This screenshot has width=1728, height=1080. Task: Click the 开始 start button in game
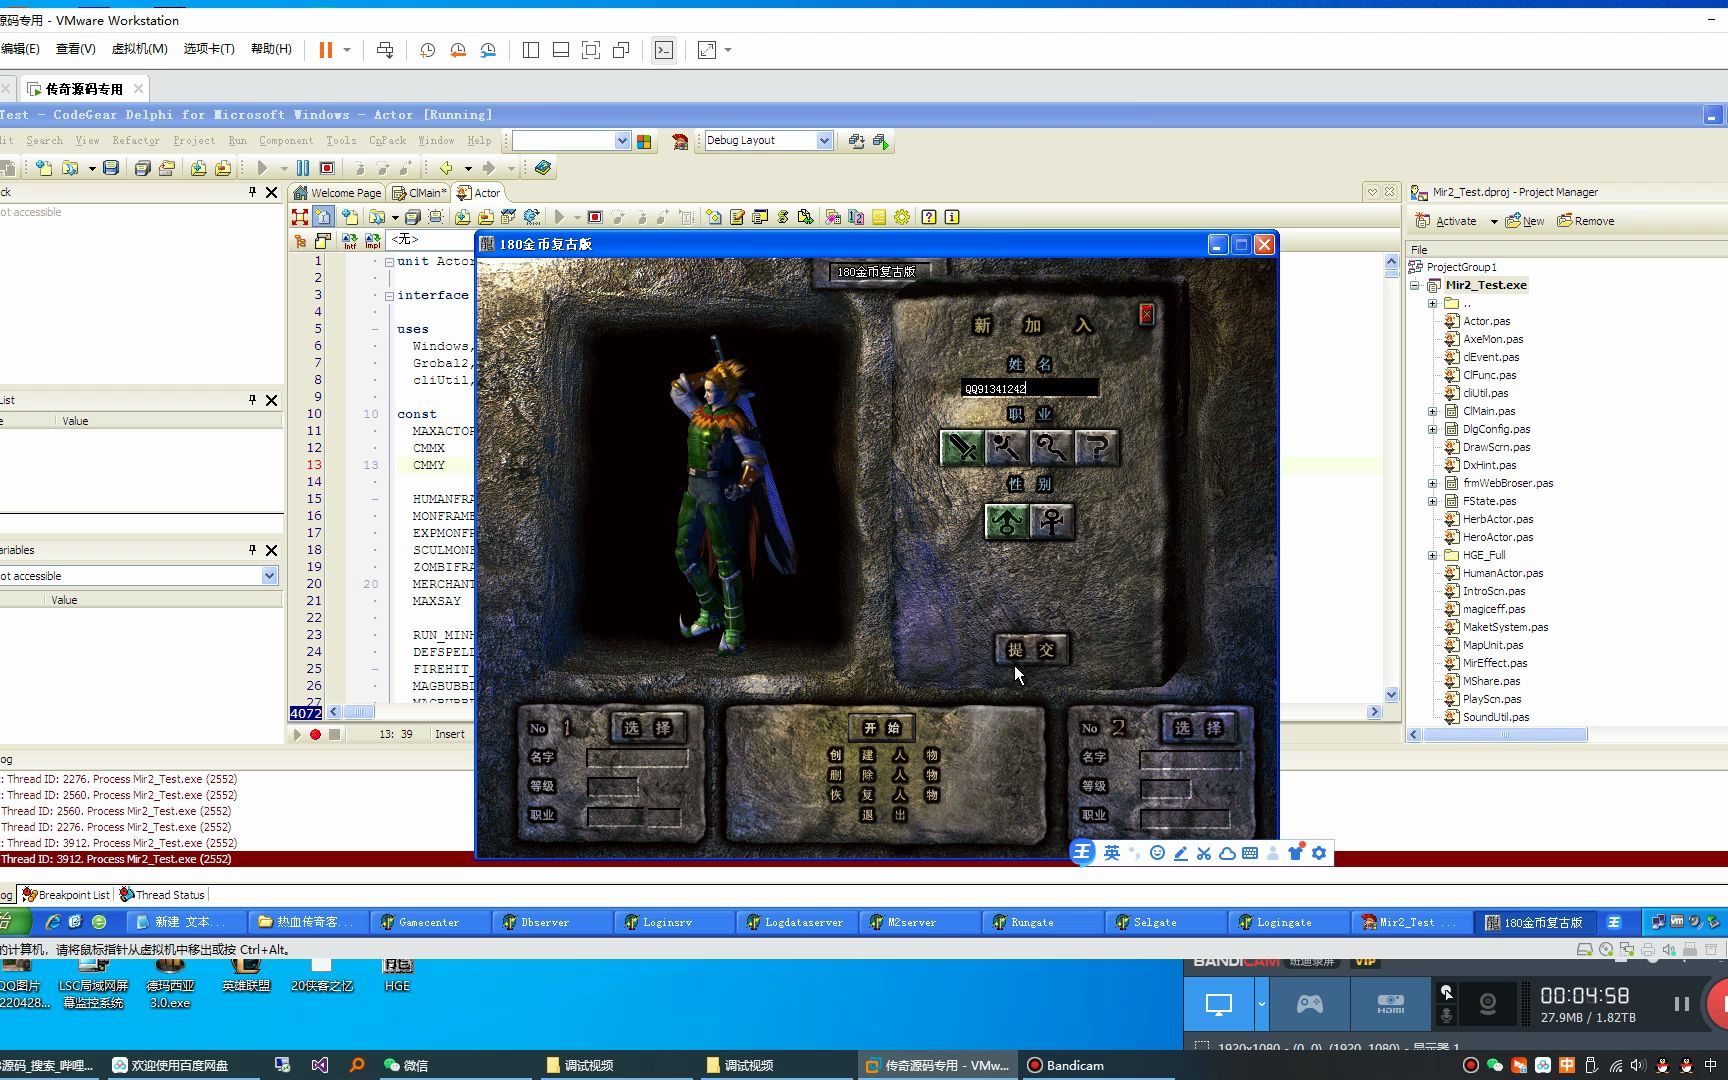click(x=883, y=728)
